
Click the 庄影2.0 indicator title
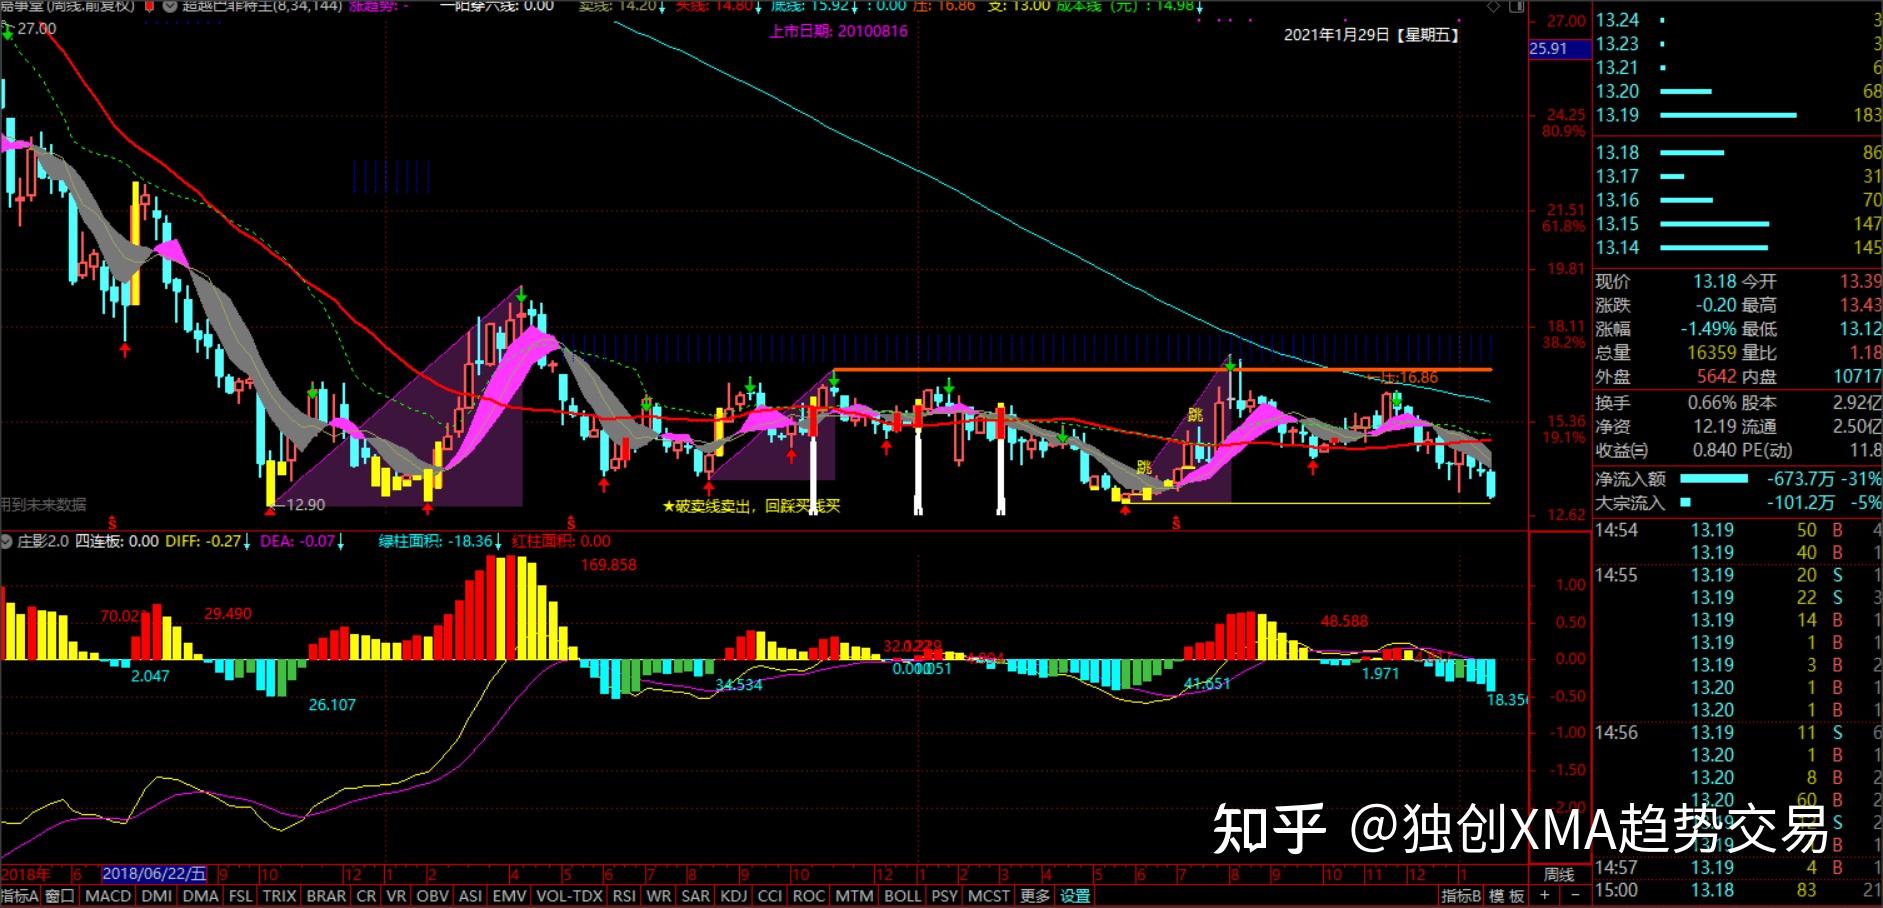click(43, 541)
